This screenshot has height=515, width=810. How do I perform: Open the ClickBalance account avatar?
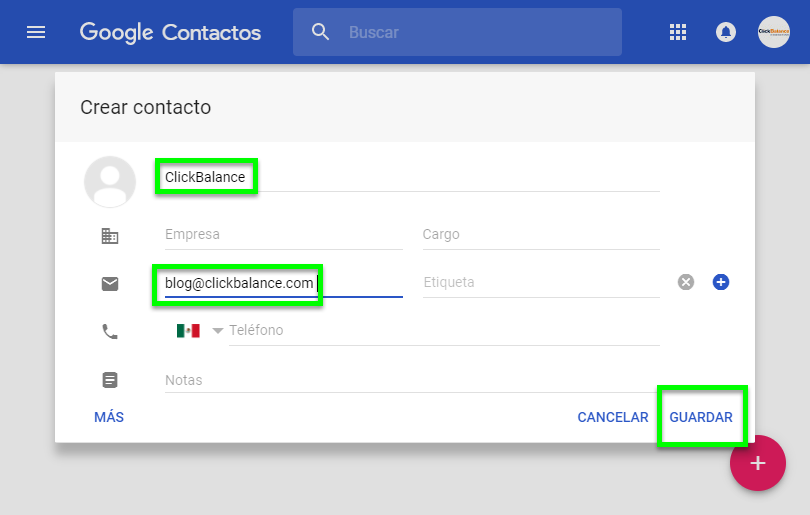pyautogui.click(x=774, y=32)
